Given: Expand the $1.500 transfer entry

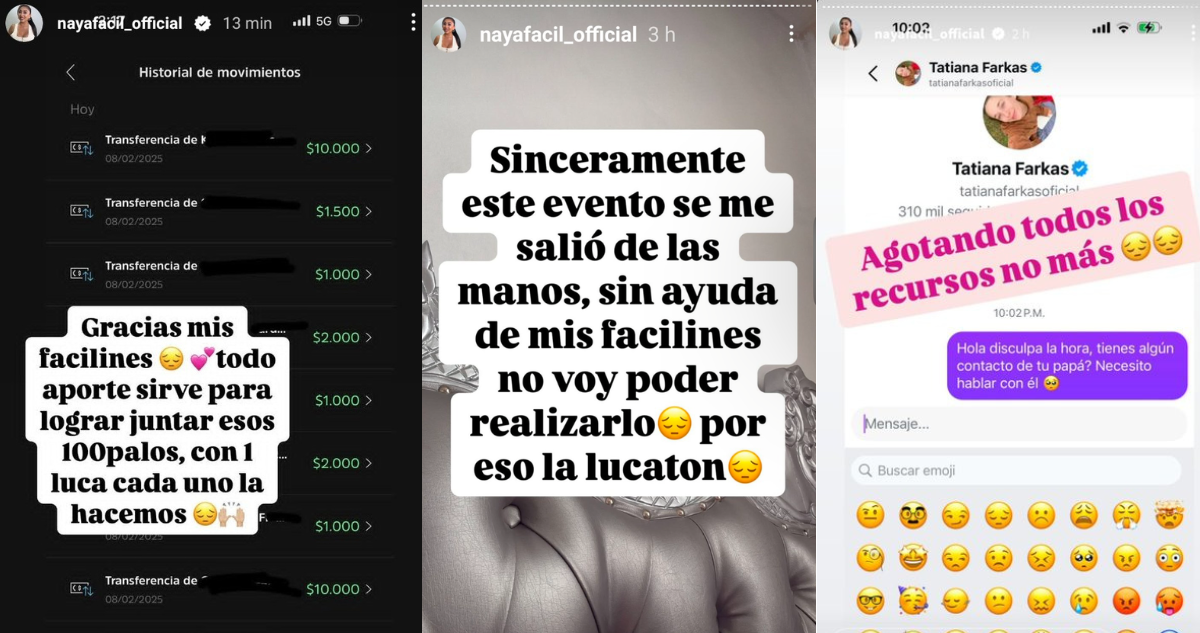Looking at the screenshot, I should (220, 211).
